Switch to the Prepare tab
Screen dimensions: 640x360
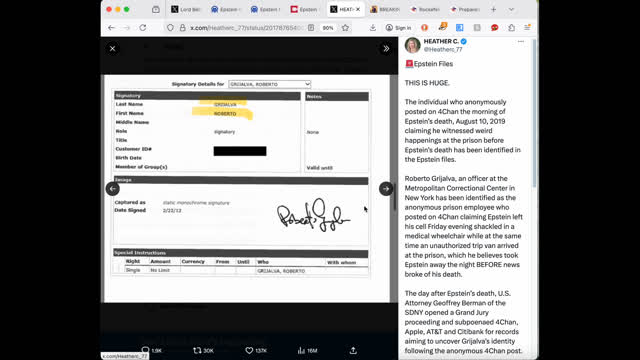(464, 9)
